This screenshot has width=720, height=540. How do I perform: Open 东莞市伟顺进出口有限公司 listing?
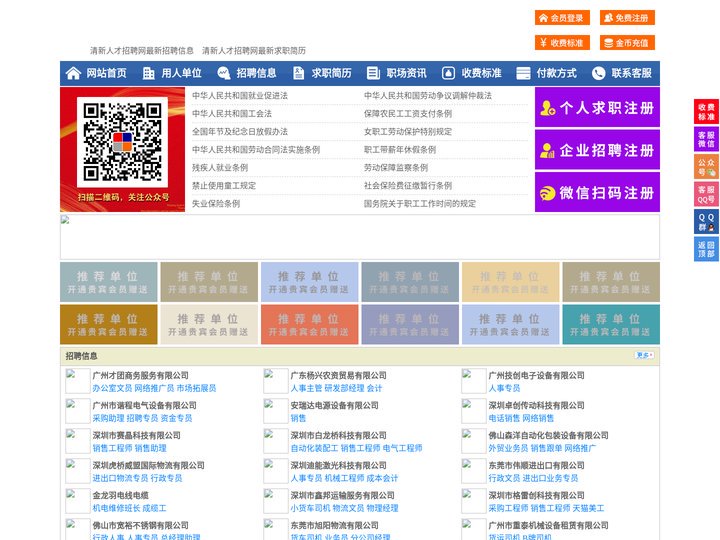536,465
